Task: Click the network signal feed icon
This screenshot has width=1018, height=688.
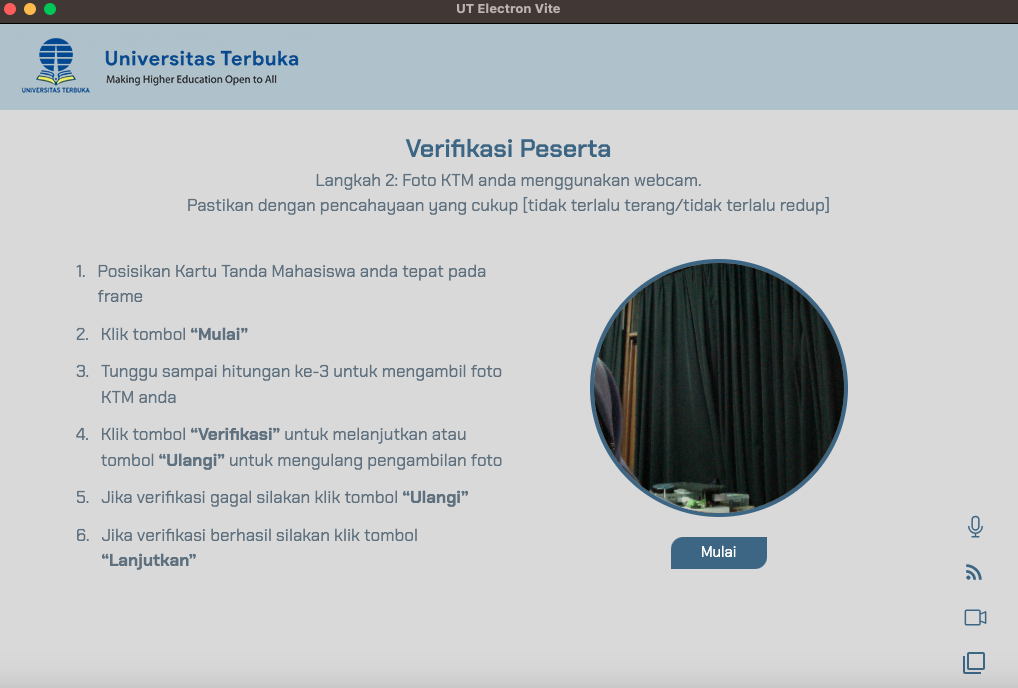Action: tap(974, 573)
